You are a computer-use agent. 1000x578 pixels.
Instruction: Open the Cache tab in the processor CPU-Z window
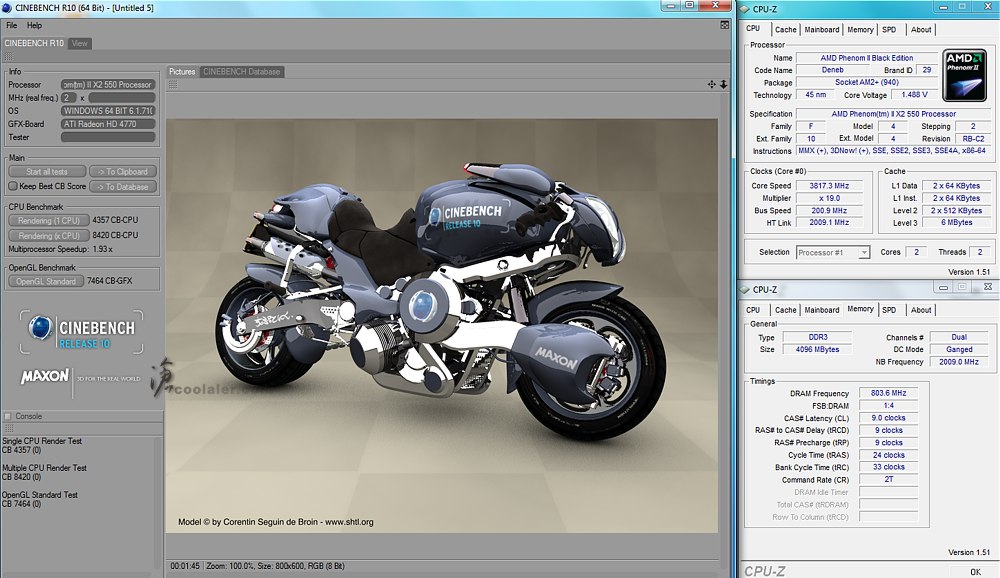click(x=786, y=29)
